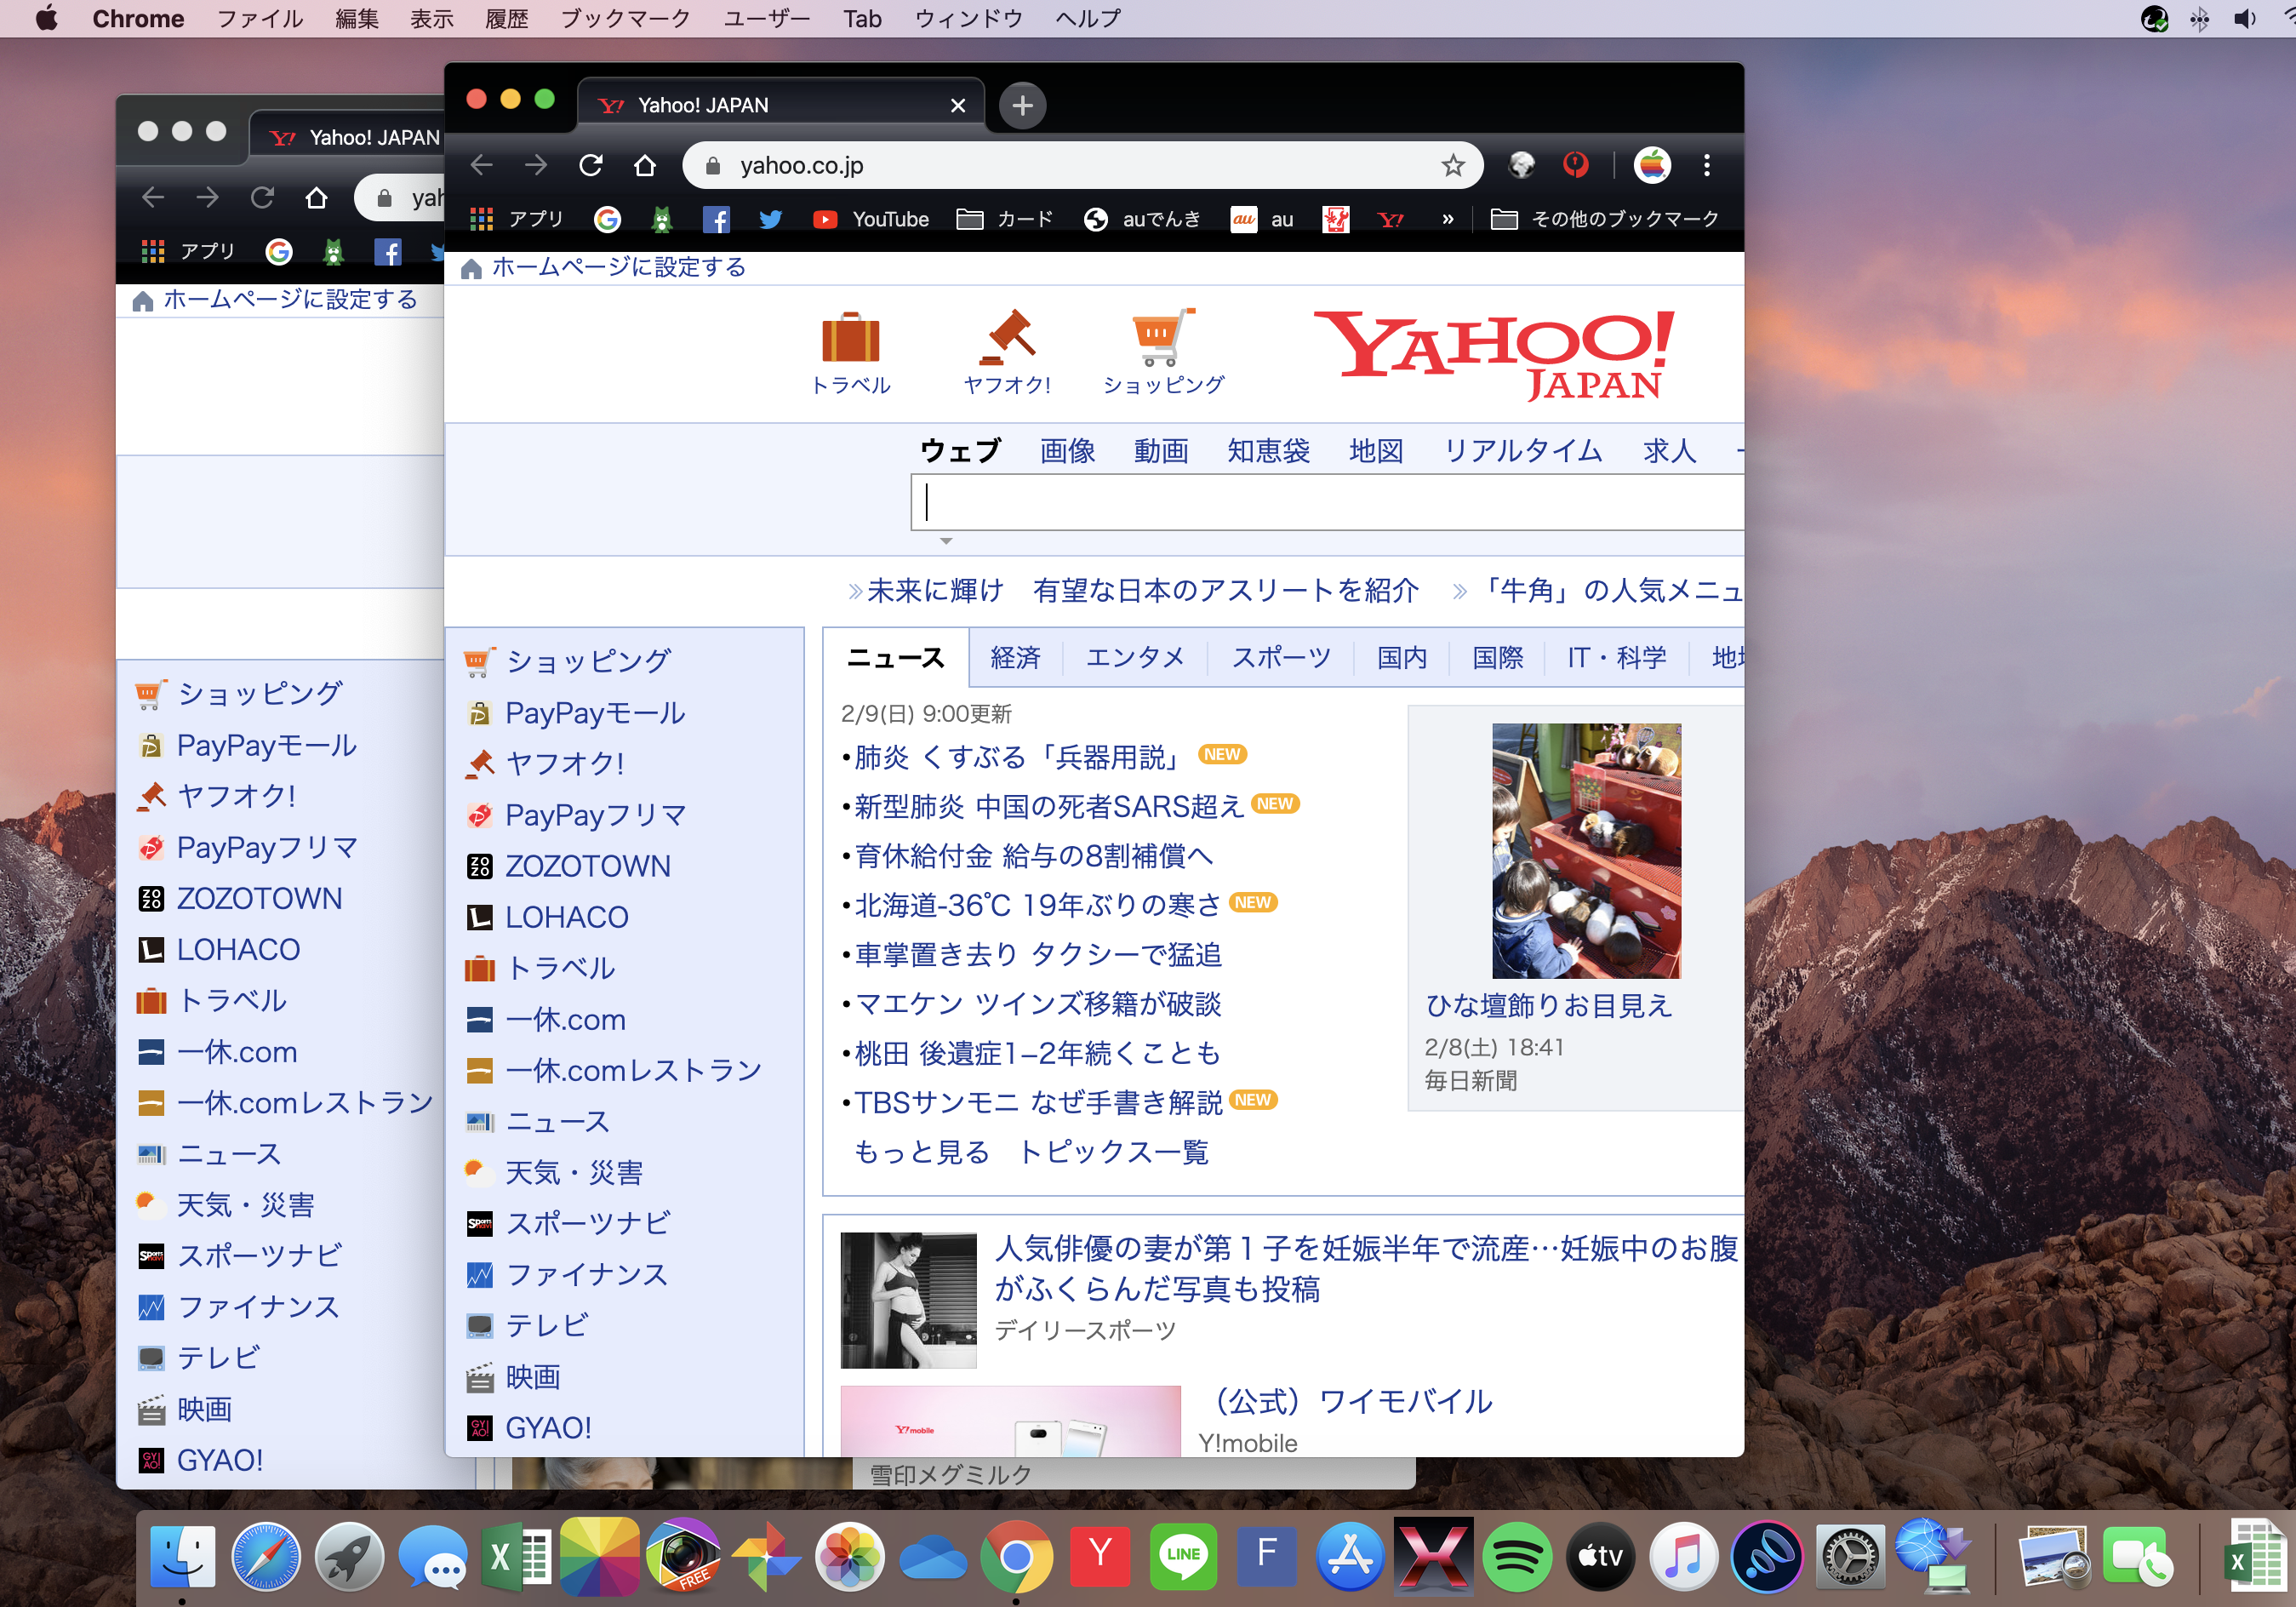Launch Safari from the Dock
This screenshot has width=2296, height=1607.
[265, 1556]
